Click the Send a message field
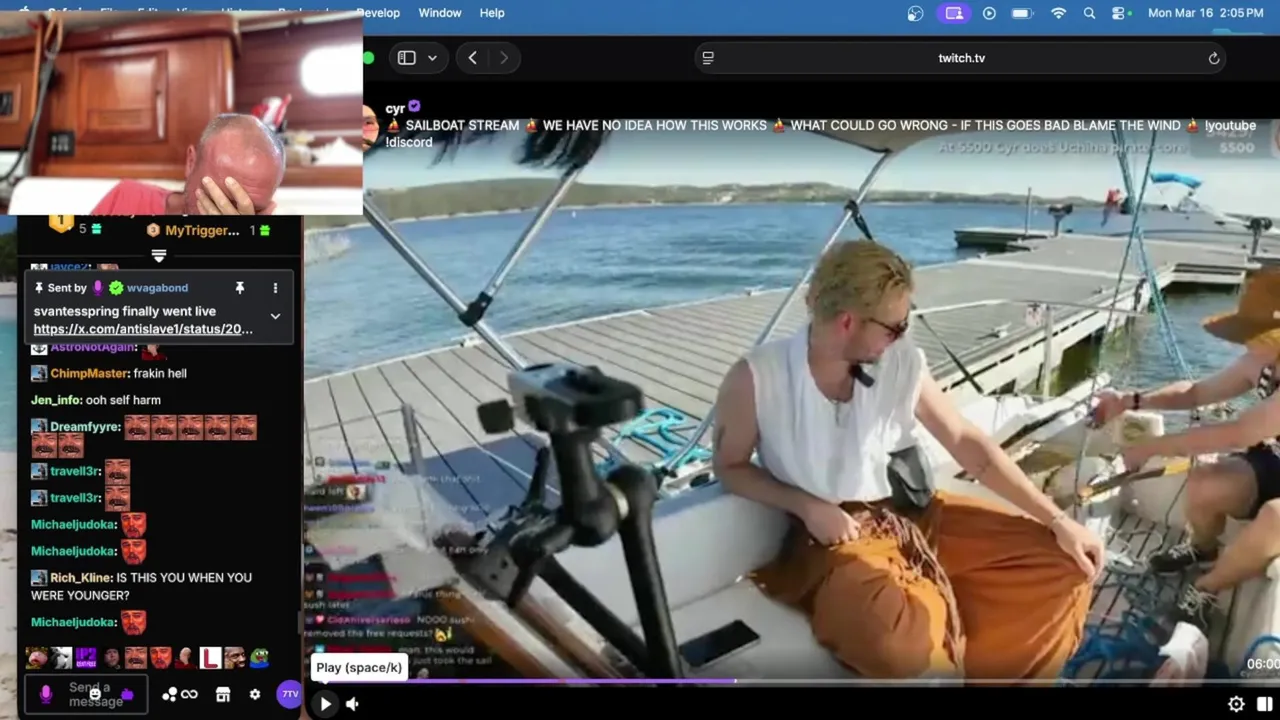 pos(87,694)
